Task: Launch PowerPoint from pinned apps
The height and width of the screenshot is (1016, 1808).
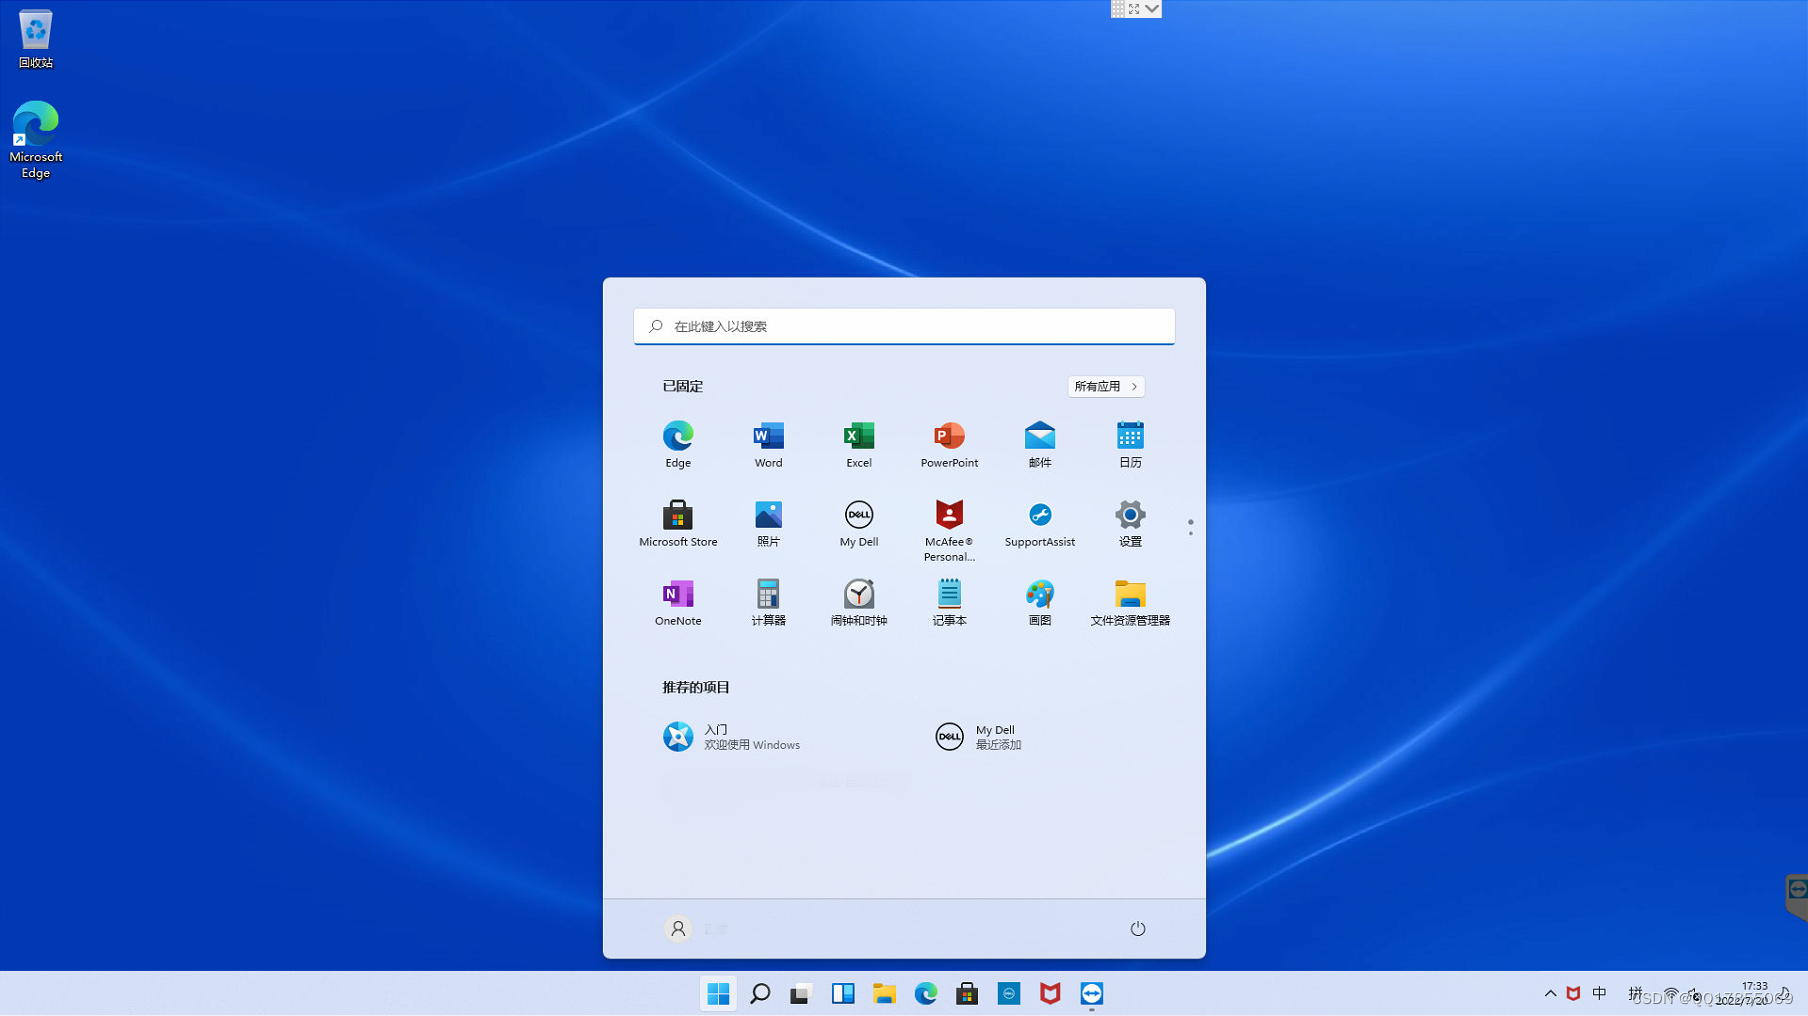Action: click(949, 444)
